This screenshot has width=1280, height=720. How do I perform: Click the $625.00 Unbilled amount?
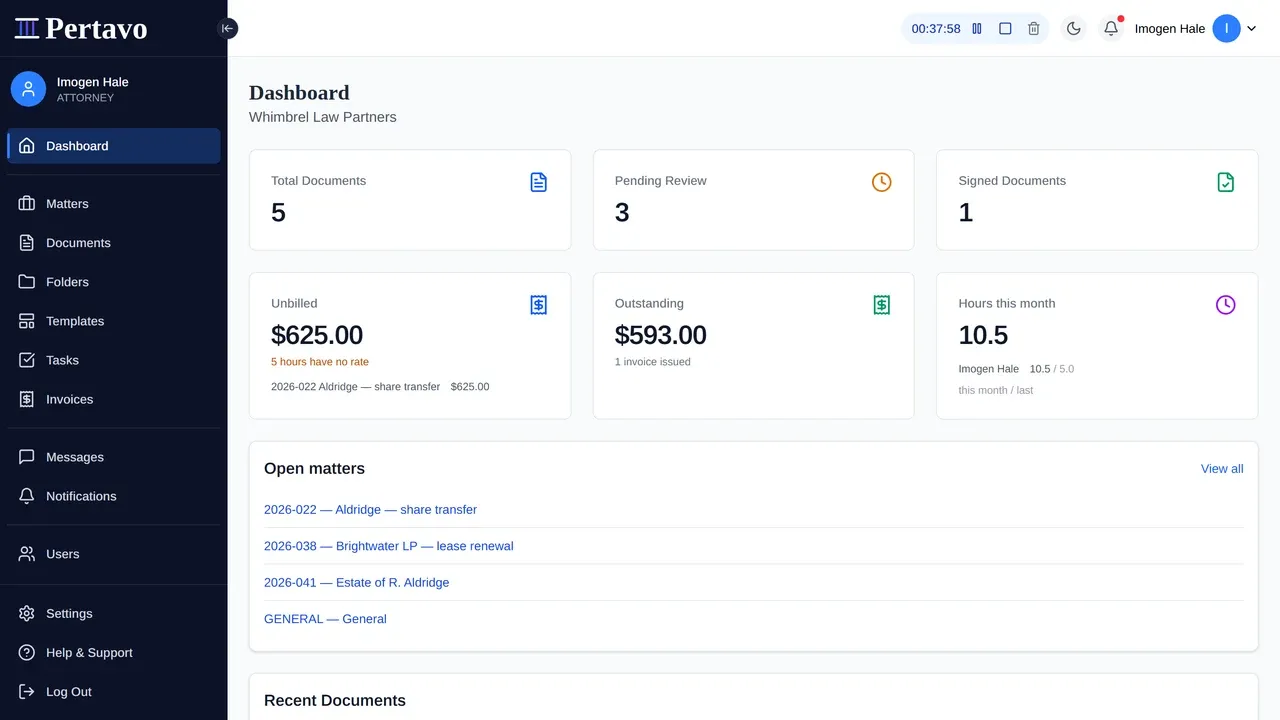(x=317, y=335)
